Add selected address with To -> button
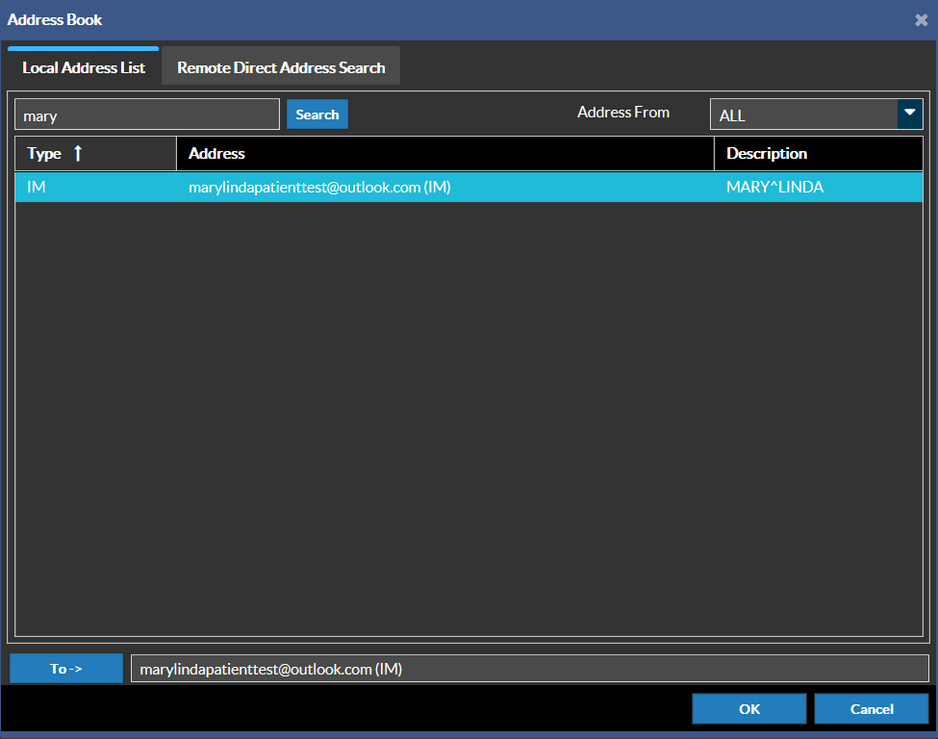This screenshot has height=739, width=938. click(x=66, y=668)
